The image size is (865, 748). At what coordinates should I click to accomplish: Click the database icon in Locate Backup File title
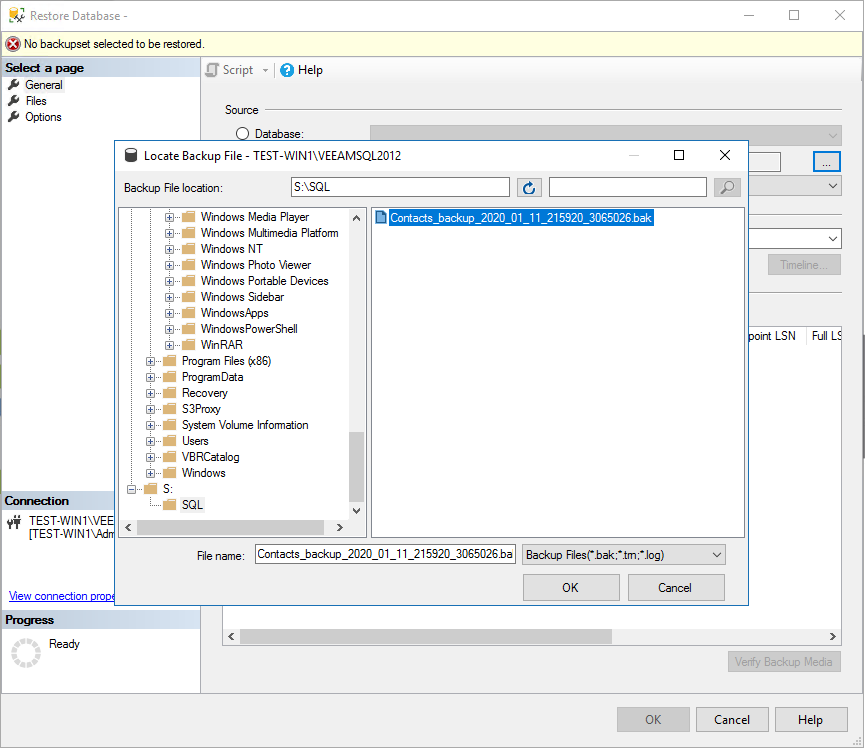click(x=131, y=156)
